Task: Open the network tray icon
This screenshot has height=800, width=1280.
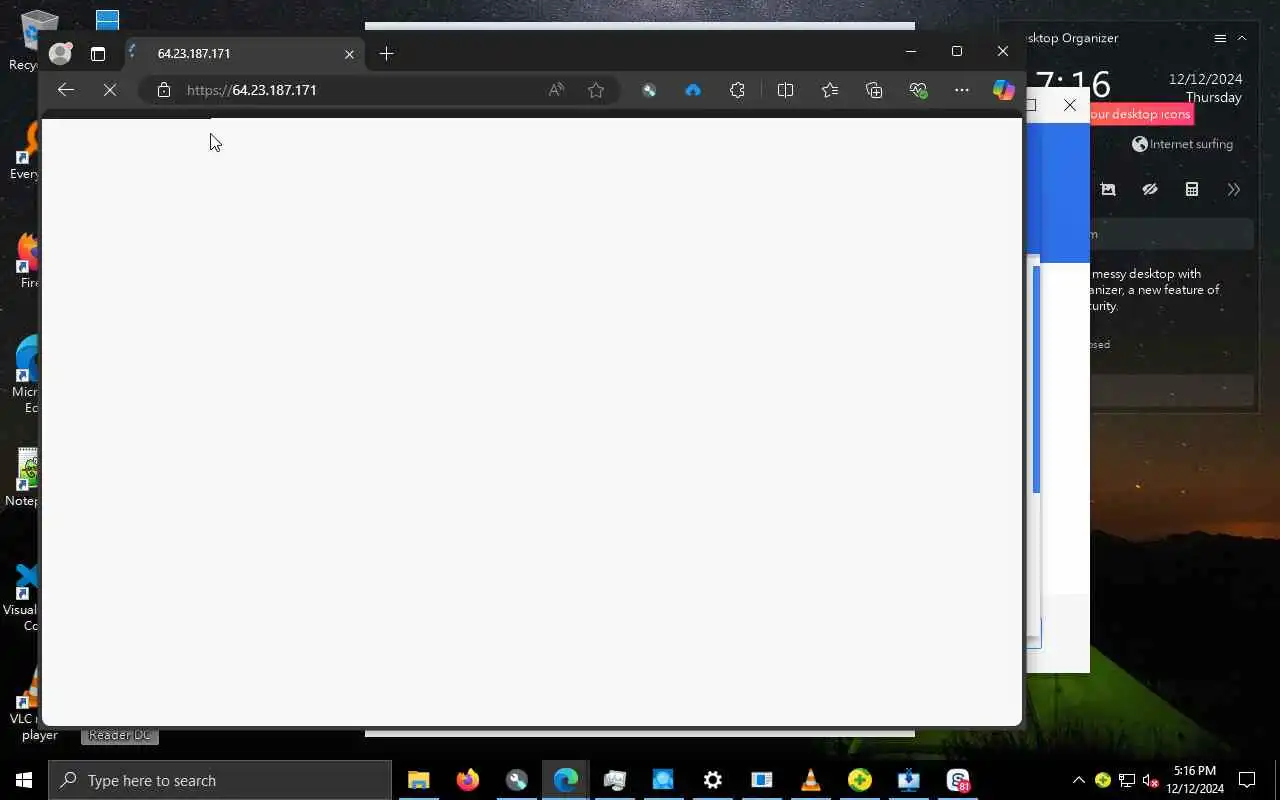Action: tap(1126, 780)
